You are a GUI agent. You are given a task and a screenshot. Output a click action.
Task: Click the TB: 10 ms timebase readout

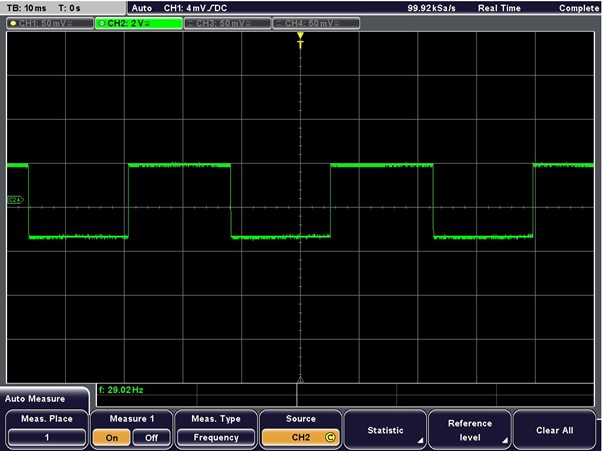point(26,8)
